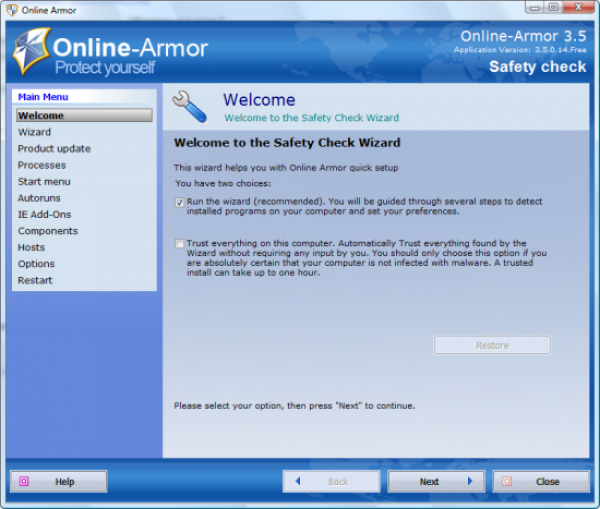The height and width of the screenshot is (509, 600).
Task: Click the left arrow on Back button
Action: click(298, 481)
